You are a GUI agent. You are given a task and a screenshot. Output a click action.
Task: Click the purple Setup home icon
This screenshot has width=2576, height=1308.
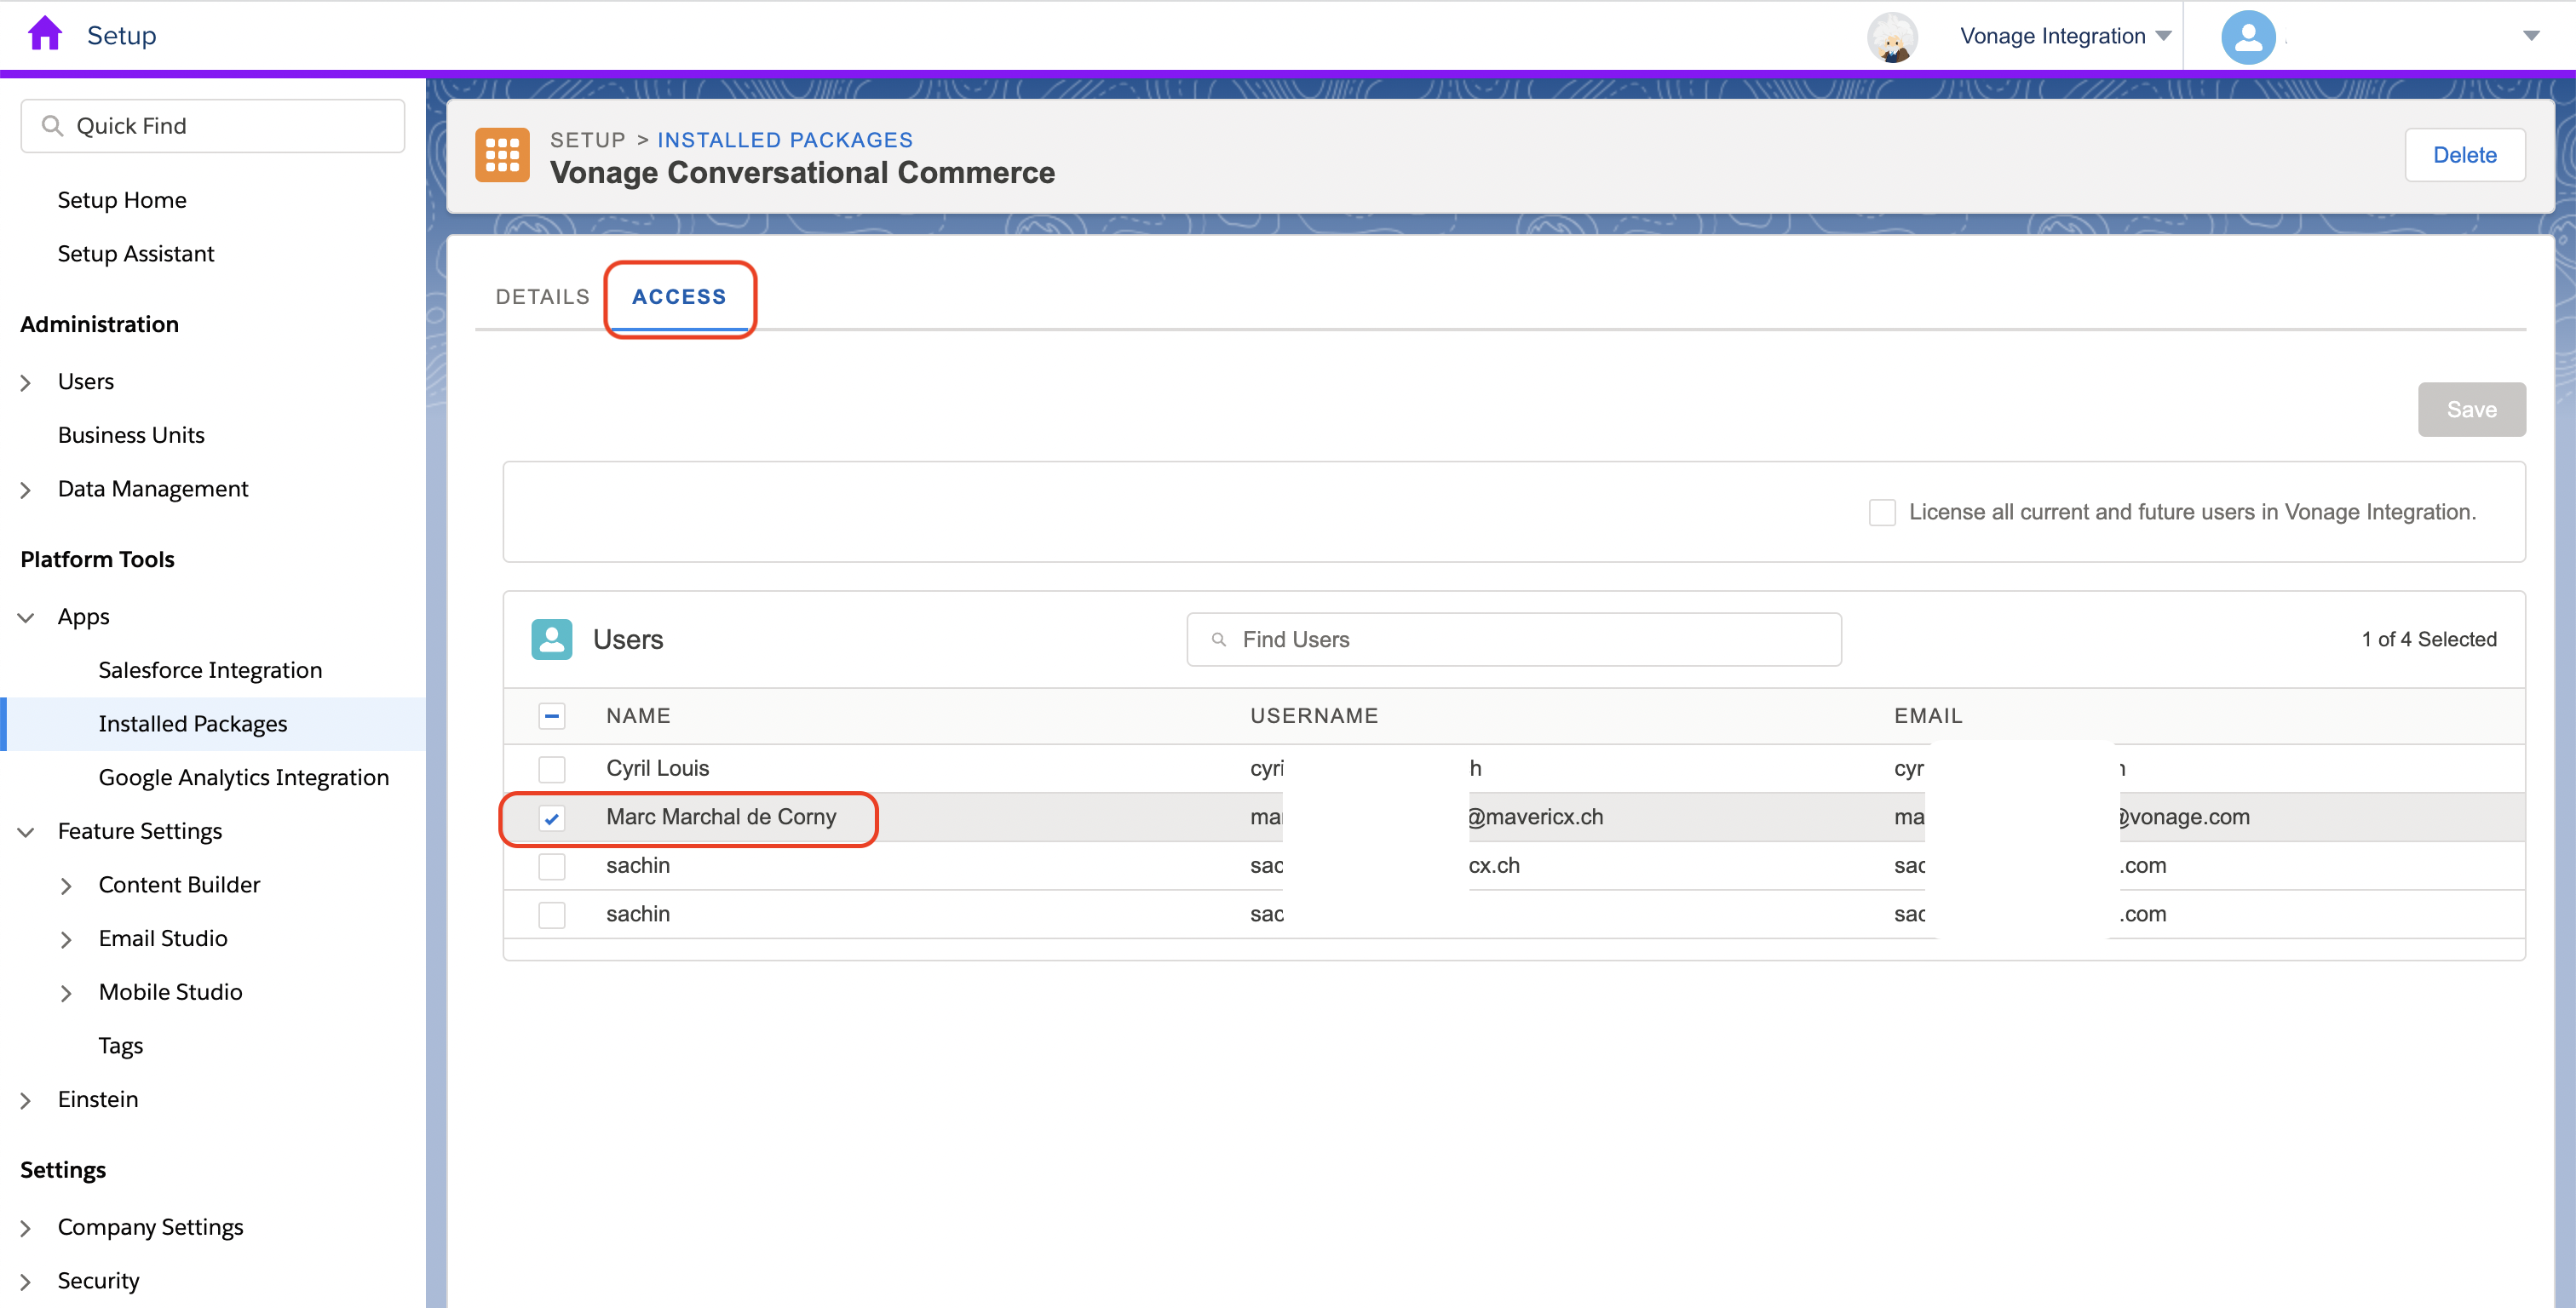coord(45,34)
